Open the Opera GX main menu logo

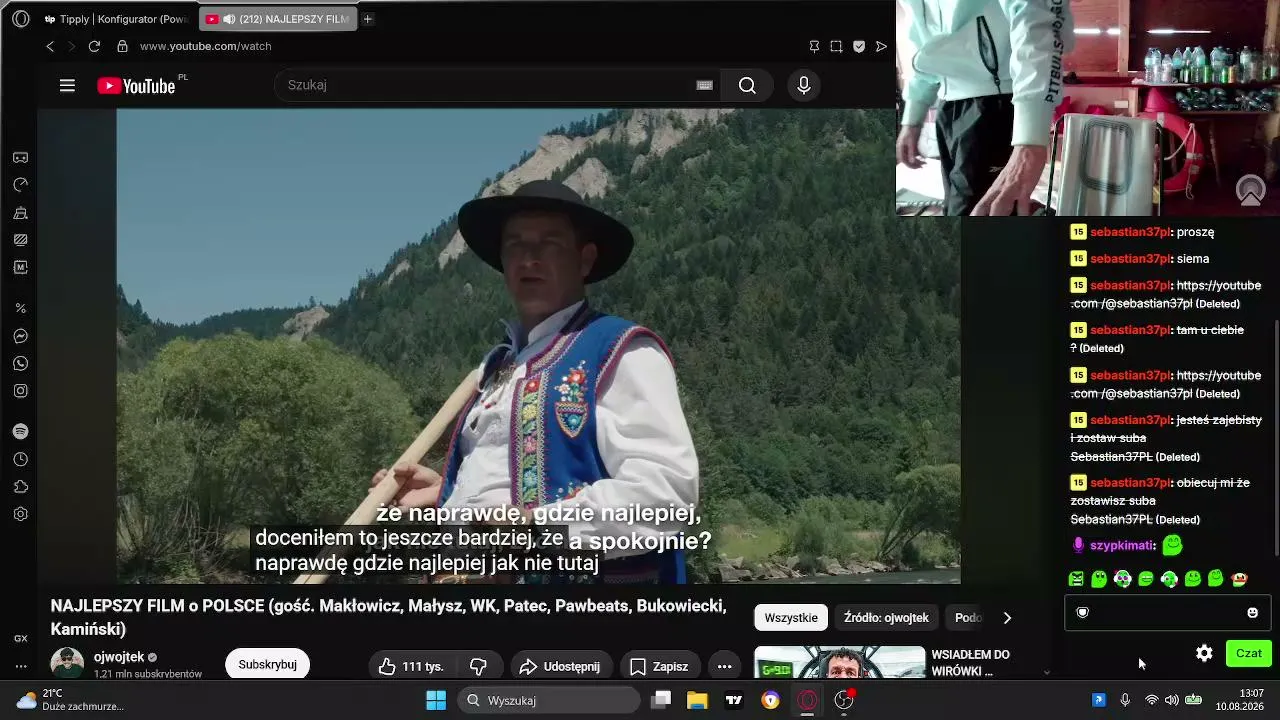(20, 19)
